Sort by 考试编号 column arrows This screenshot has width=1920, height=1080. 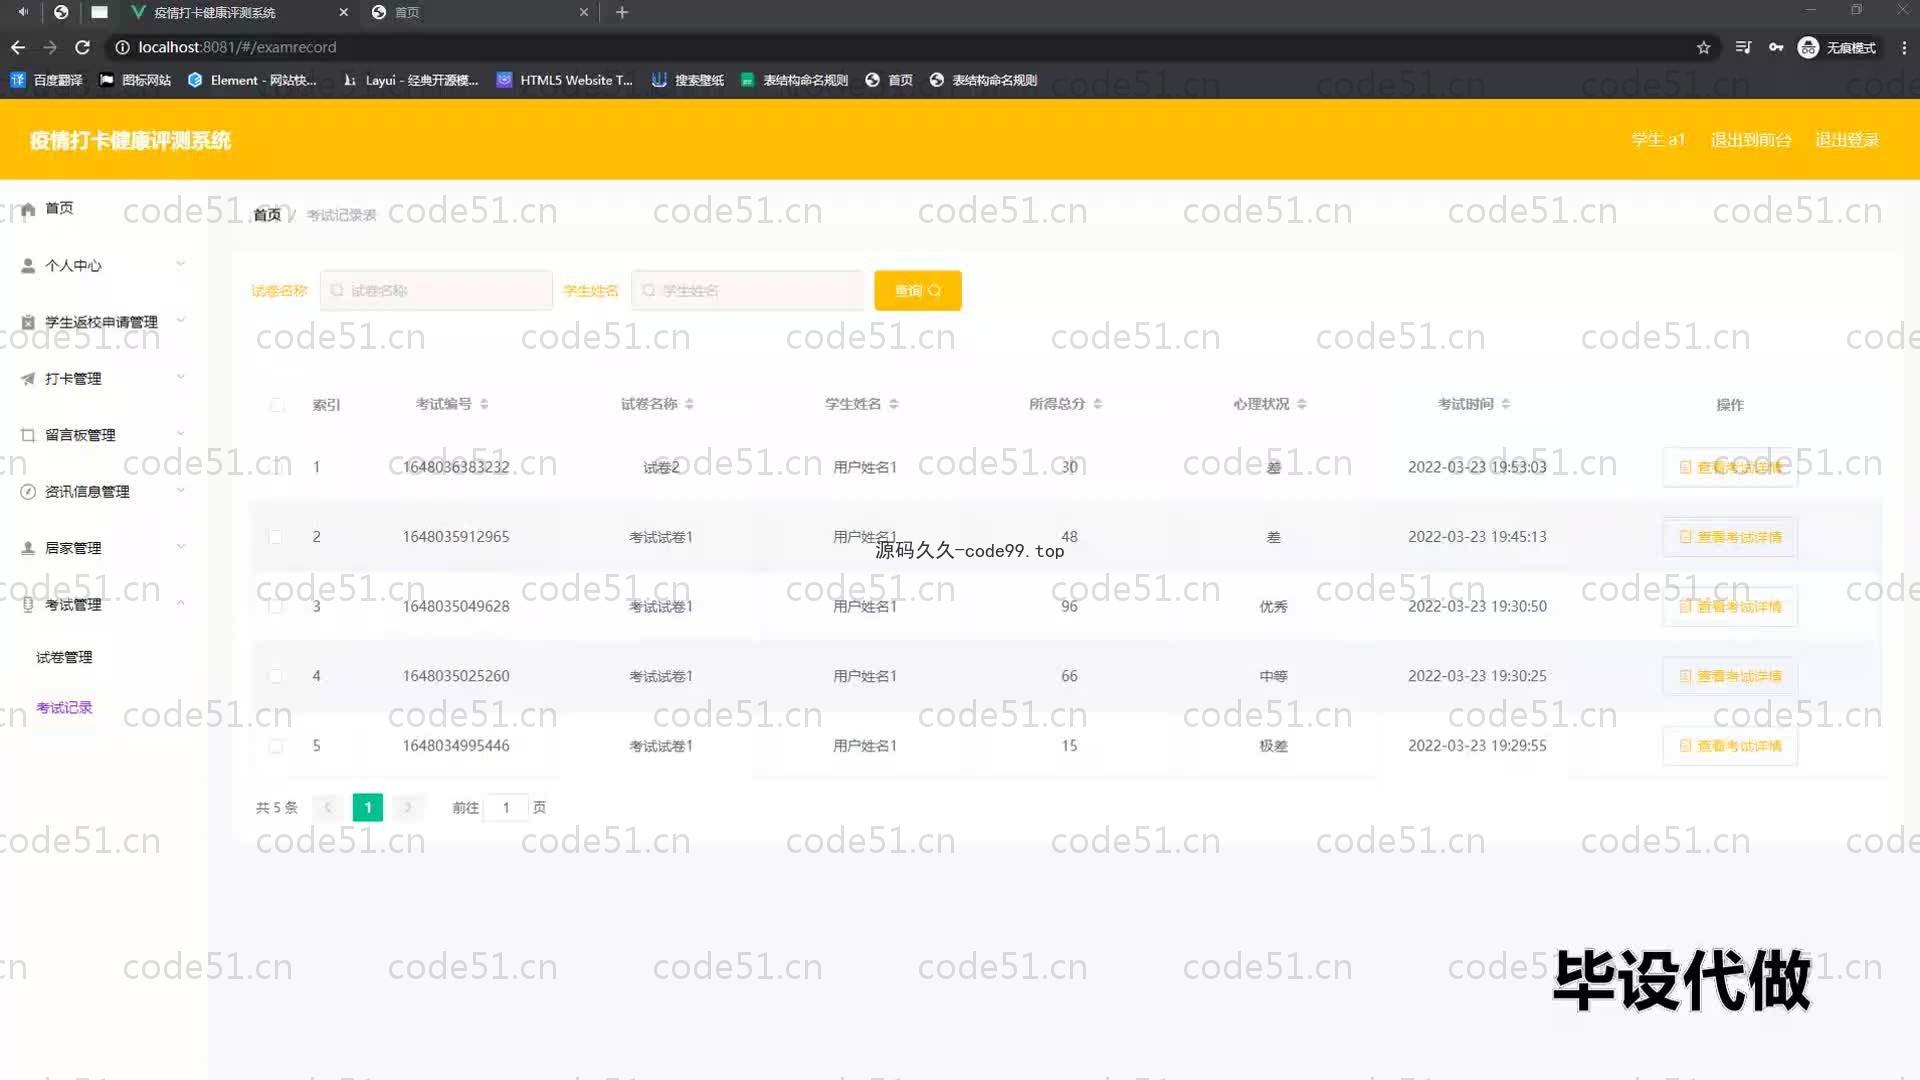pos(484,404)
